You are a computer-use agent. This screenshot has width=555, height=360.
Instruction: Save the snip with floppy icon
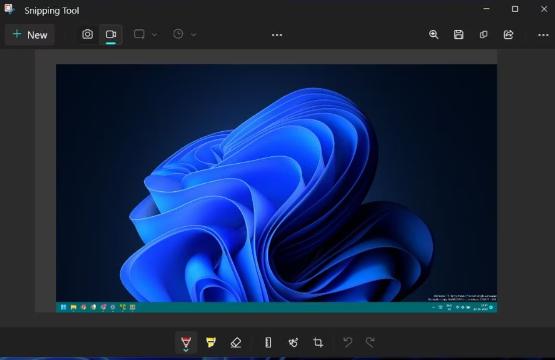[458, 34]
